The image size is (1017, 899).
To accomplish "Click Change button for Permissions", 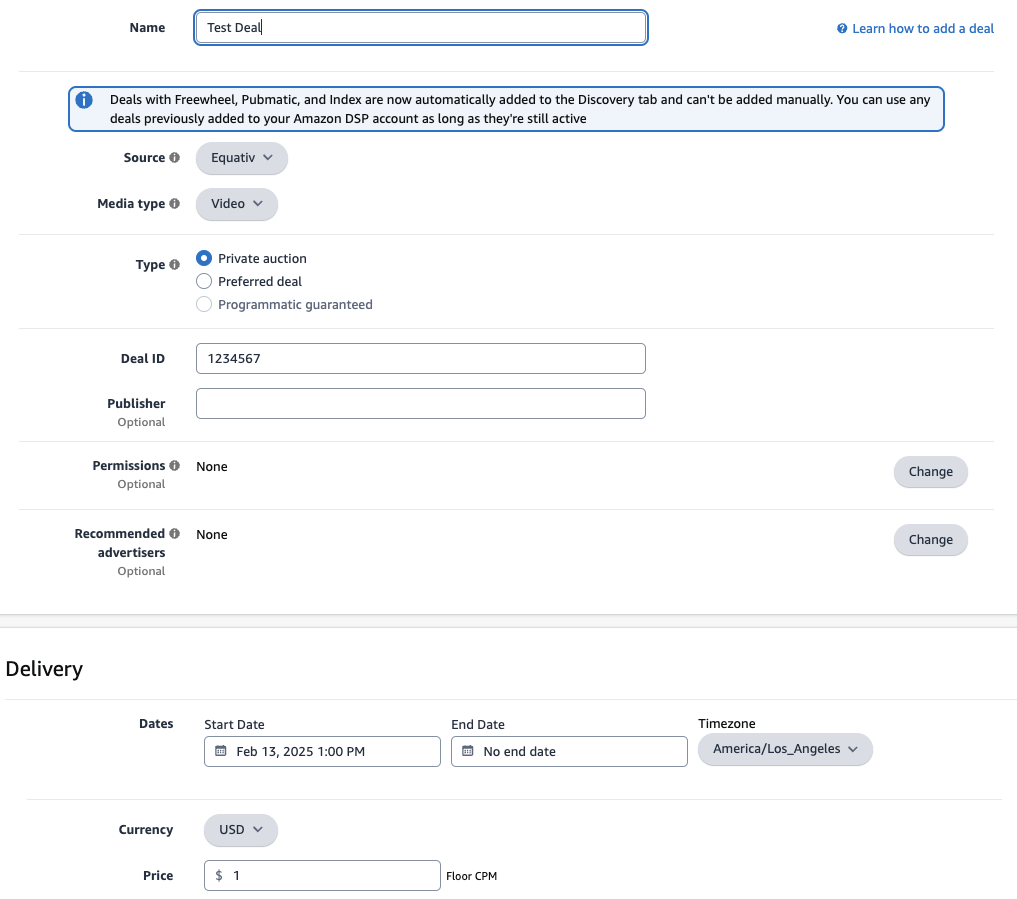I will (930, 472).
